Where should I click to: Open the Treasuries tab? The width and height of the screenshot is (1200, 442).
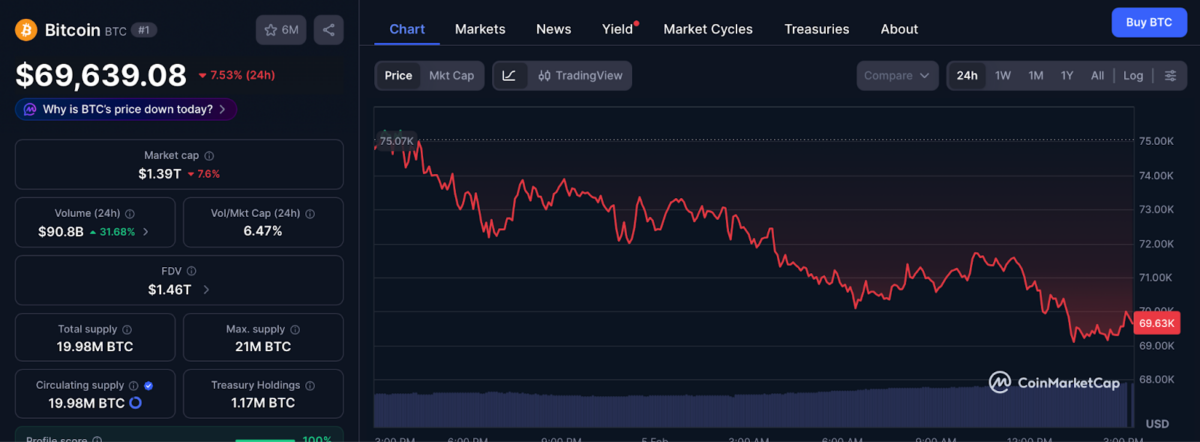(817, 29)
